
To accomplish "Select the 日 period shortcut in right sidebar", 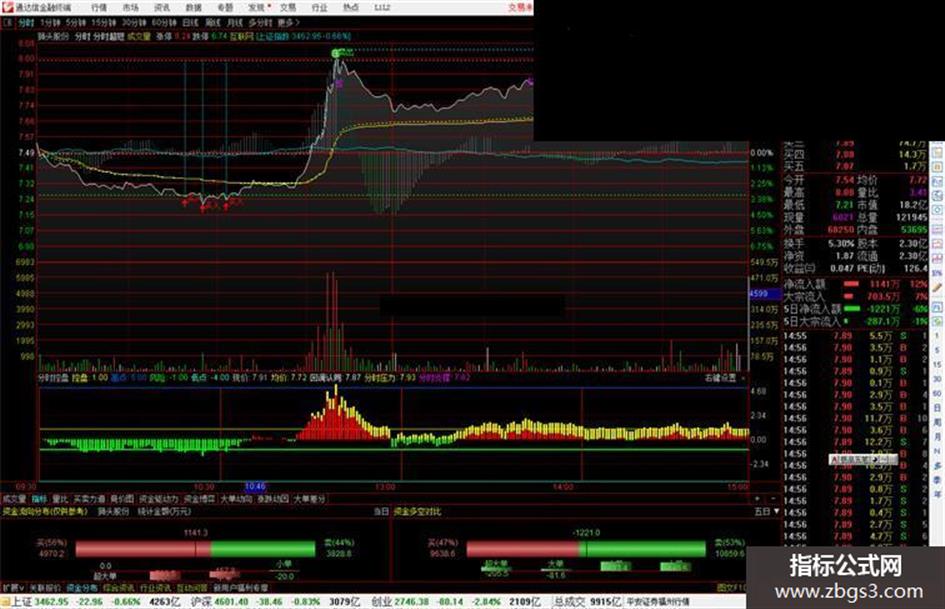I will [937, 408].
